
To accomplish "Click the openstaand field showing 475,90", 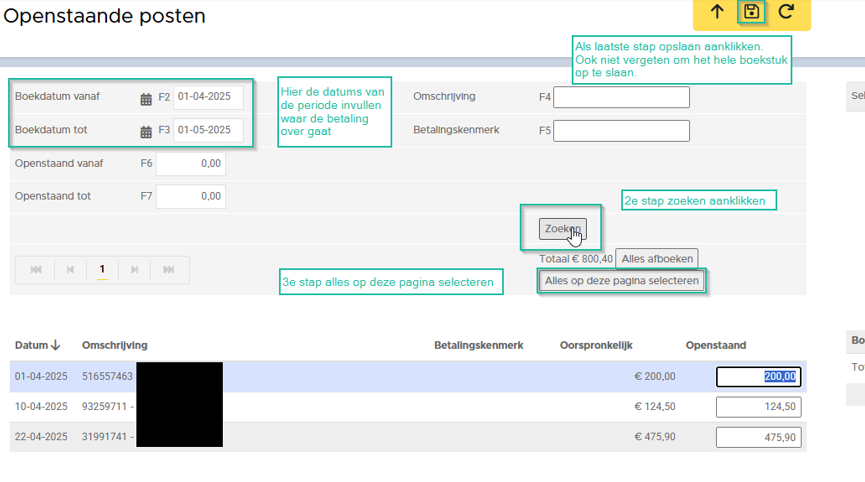I will coord(759,437).
